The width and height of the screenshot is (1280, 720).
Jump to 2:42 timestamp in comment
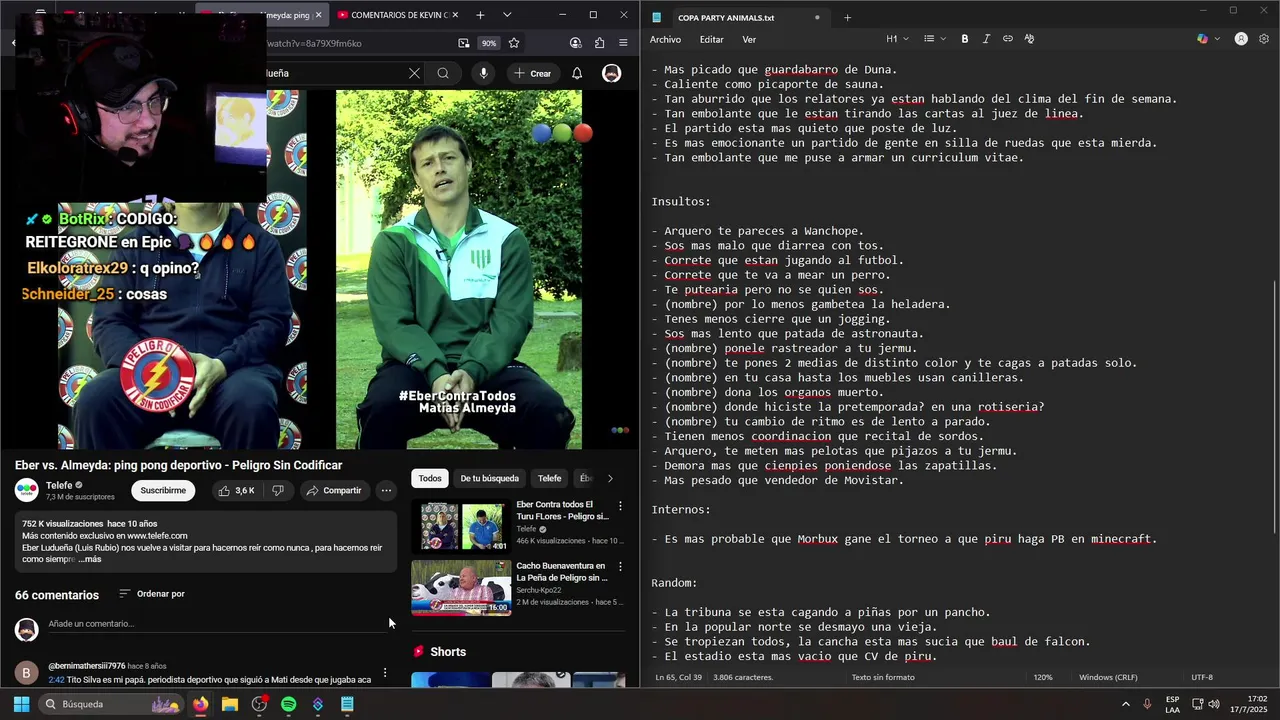(x=56, y=680)
